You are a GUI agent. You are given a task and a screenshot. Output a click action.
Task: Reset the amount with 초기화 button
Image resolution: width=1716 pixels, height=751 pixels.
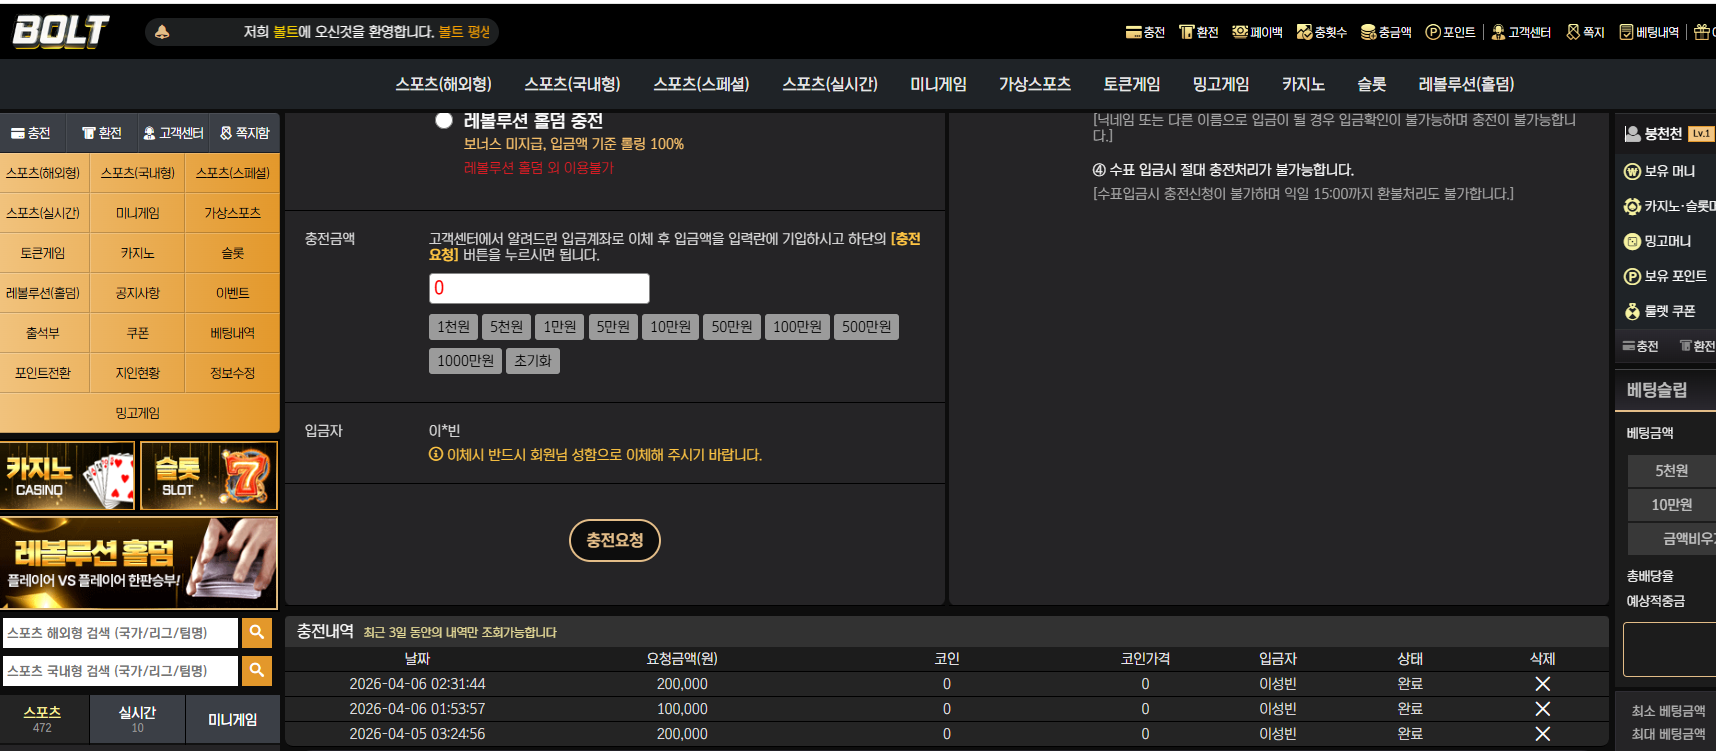[x=533, y=361]
